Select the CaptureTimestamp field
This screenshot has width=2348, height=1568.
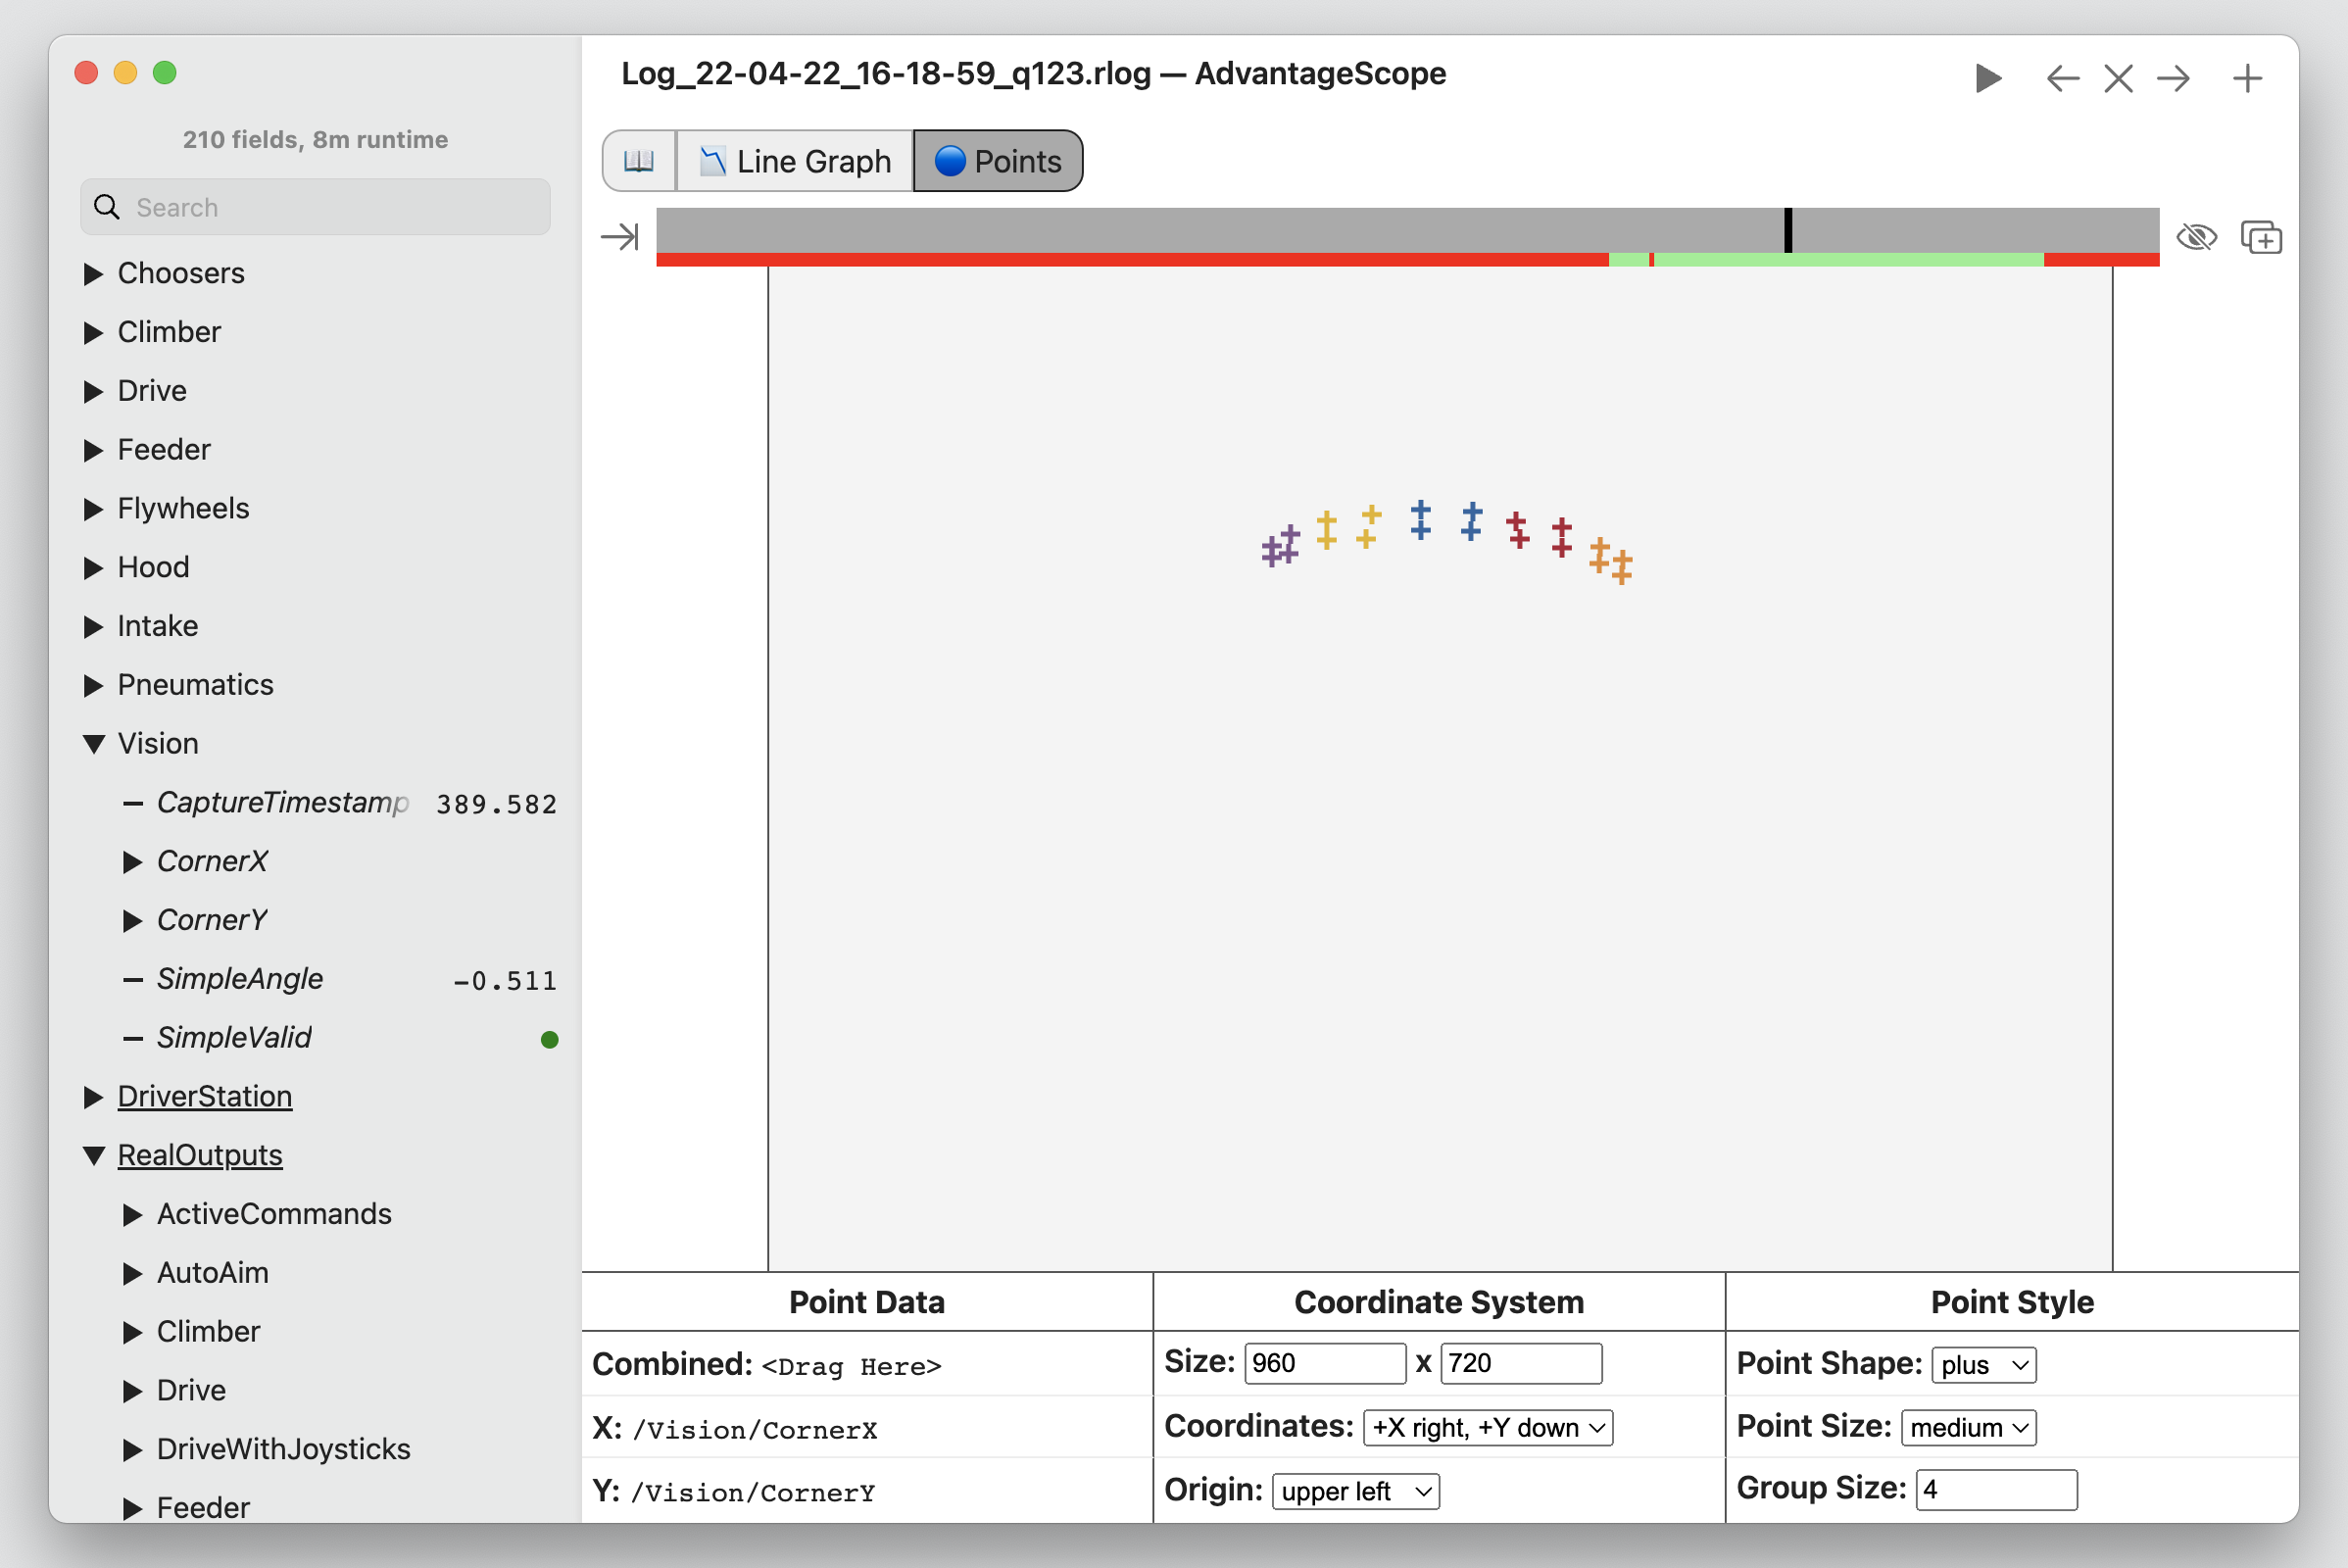283,803
